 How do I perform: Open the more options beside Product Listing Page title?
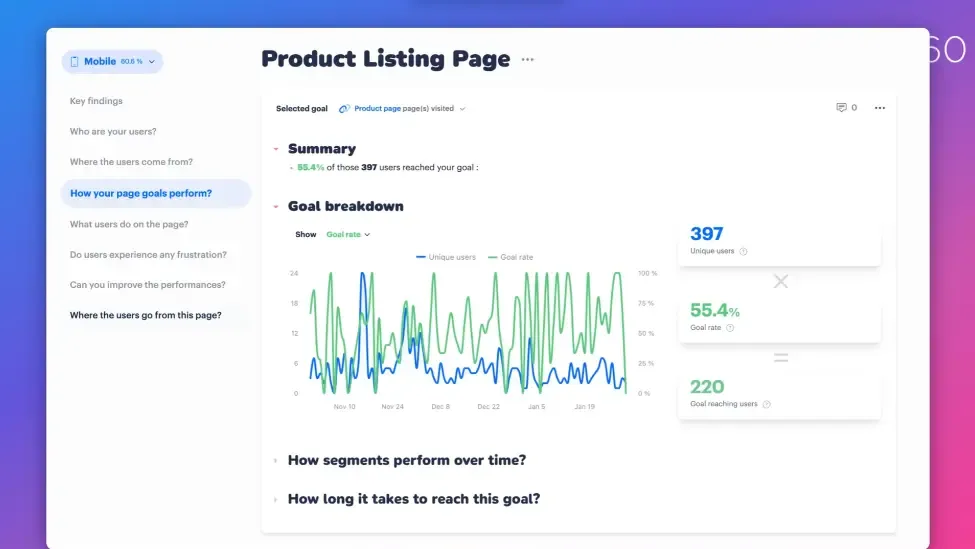pyautogui.click(x=527, y=60)
